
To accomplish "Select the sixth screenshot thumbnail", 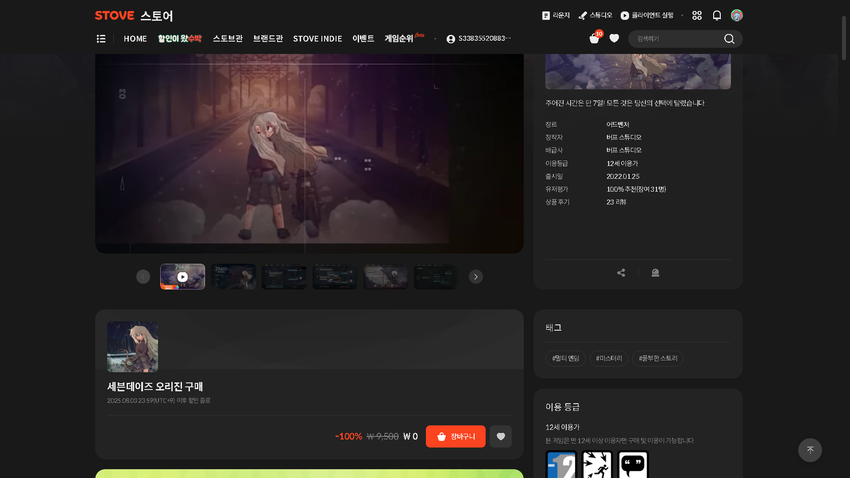I will tap(436, 277).
